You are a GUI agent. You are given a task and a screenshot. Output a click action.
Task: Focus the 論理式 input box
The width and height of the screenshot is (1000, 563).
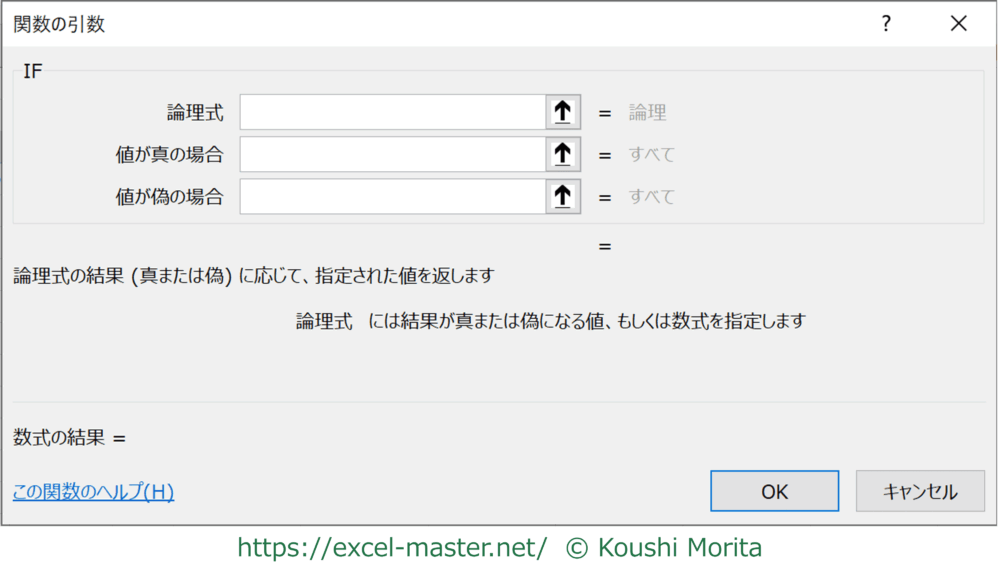pos(392,113)
